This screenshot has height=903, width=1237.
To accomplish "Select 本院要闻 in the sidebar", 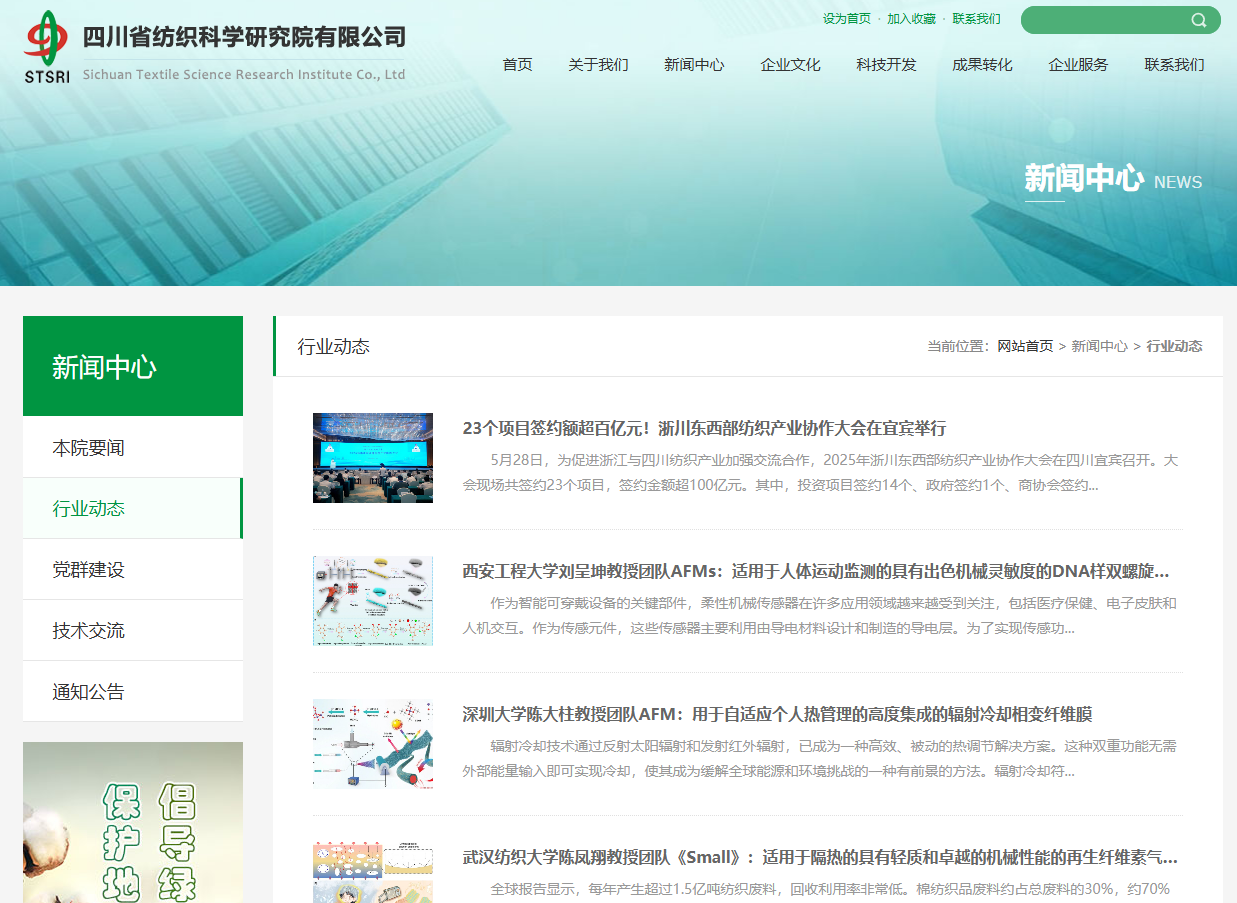I will (x=133, y=447).
